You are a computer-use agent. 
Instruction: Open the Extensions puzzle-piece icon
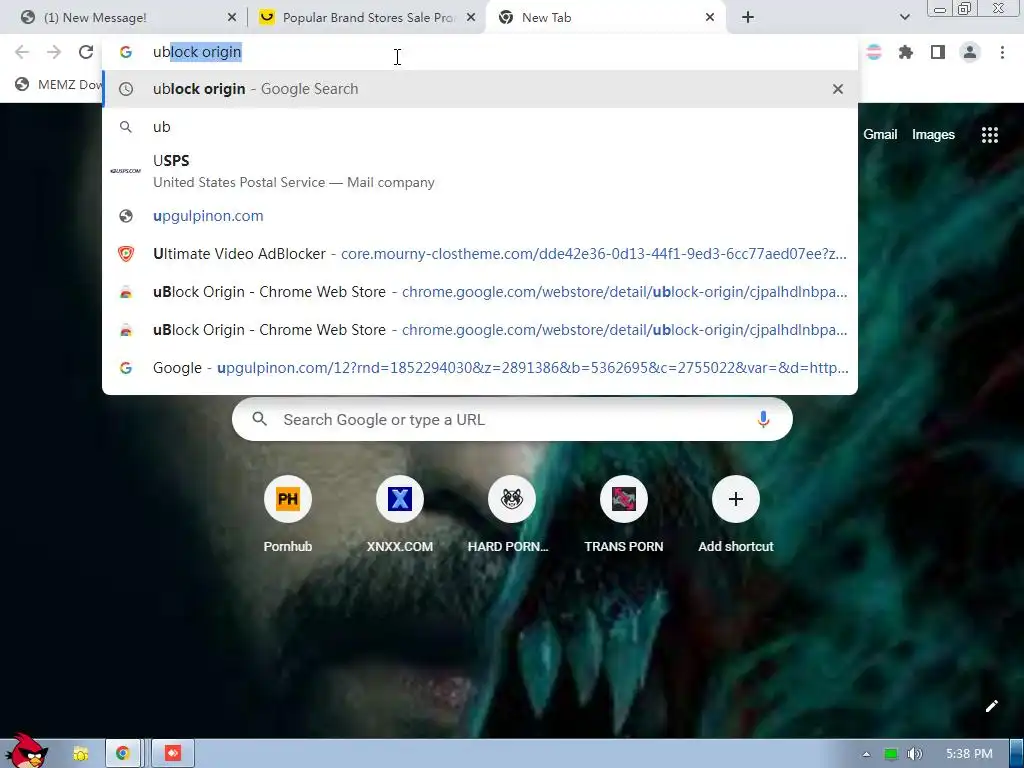click(x=906, y=52)
